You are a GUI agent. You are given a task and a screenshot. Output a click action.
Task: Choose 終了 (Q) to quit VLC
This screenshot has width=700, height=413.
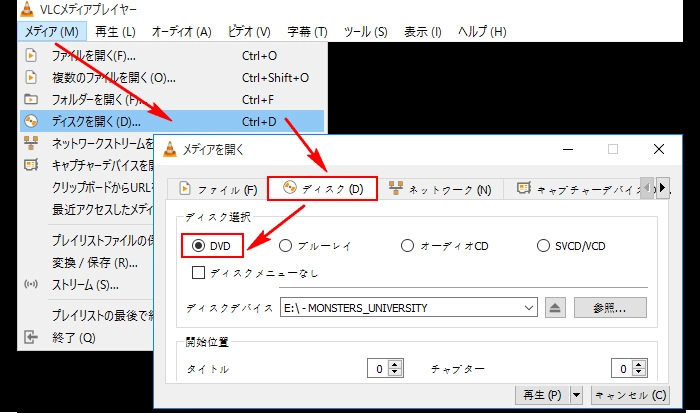point(74,337)
